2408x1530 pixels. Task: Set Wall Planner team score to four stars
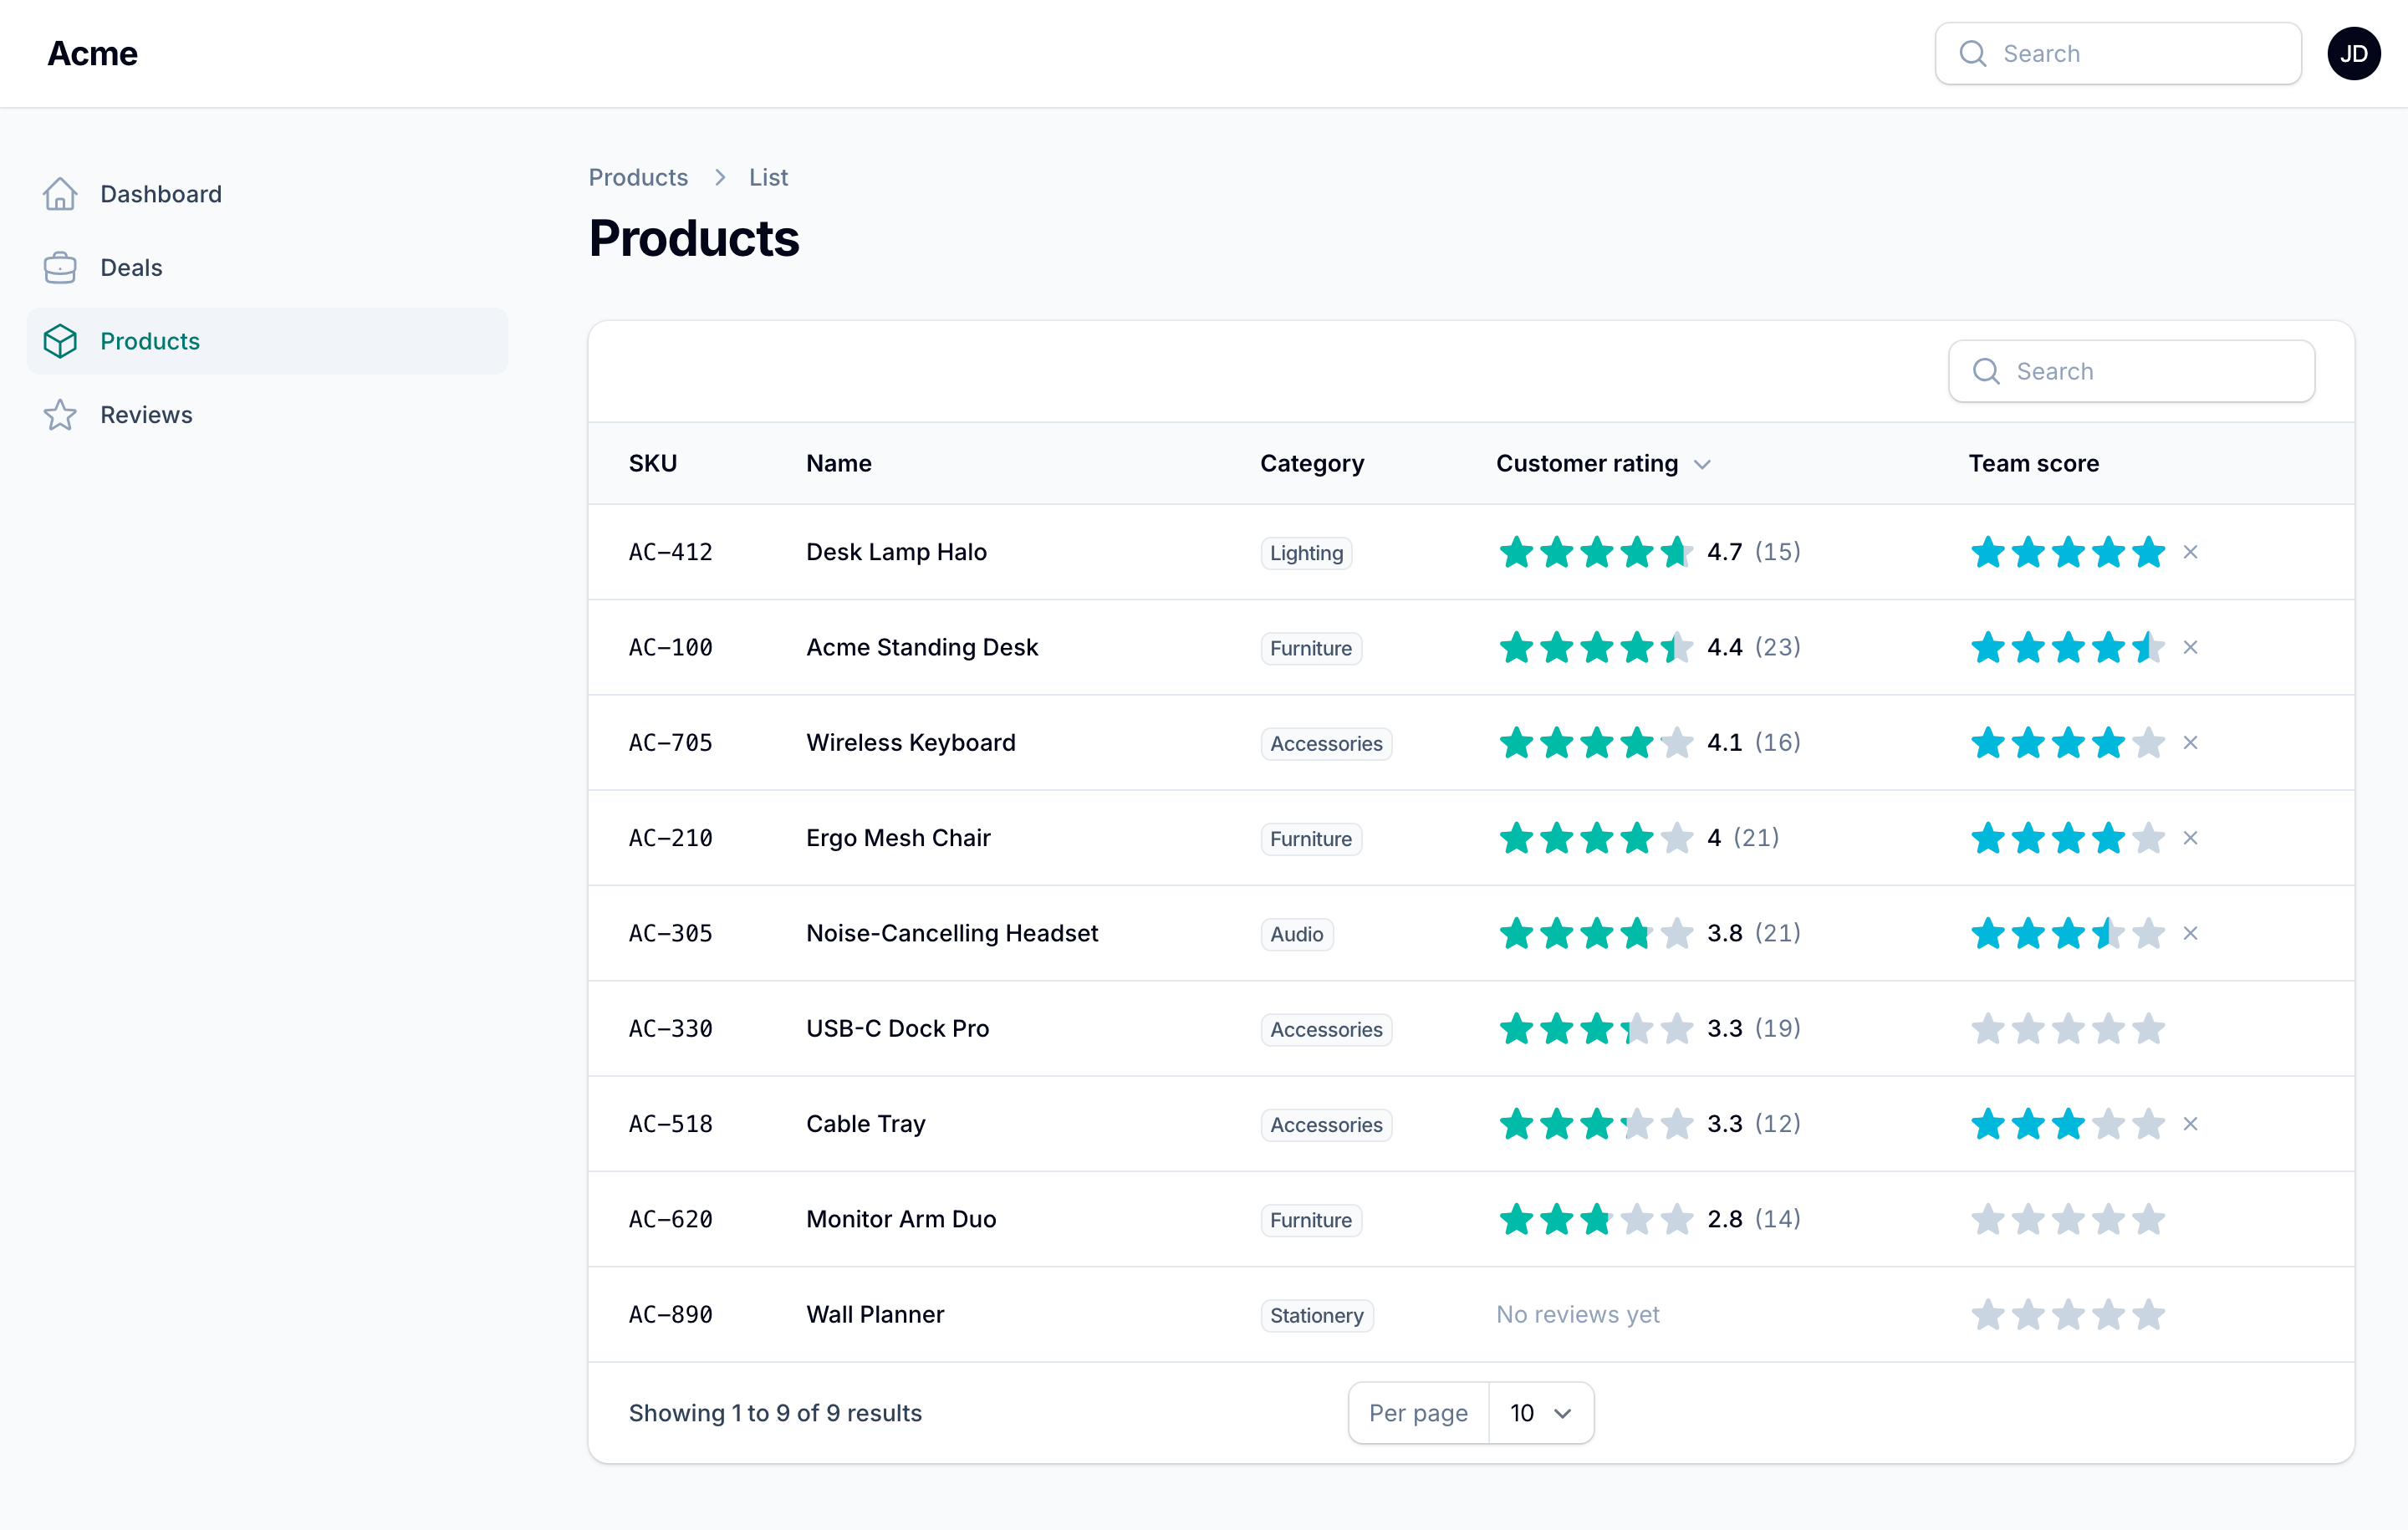click(2108, 1314)
